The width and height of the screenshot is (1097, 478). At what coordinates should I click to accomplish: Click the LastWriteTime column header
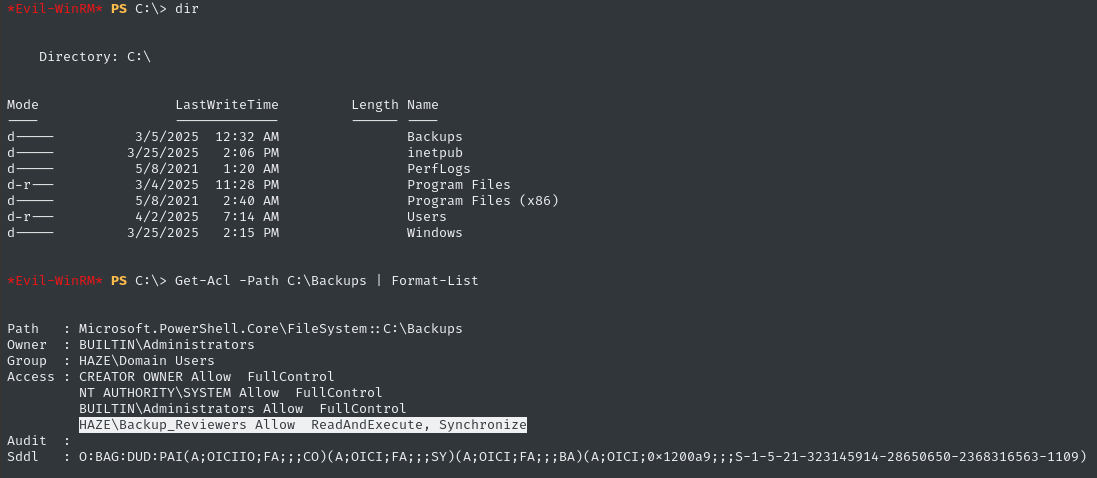pos(226,104)
